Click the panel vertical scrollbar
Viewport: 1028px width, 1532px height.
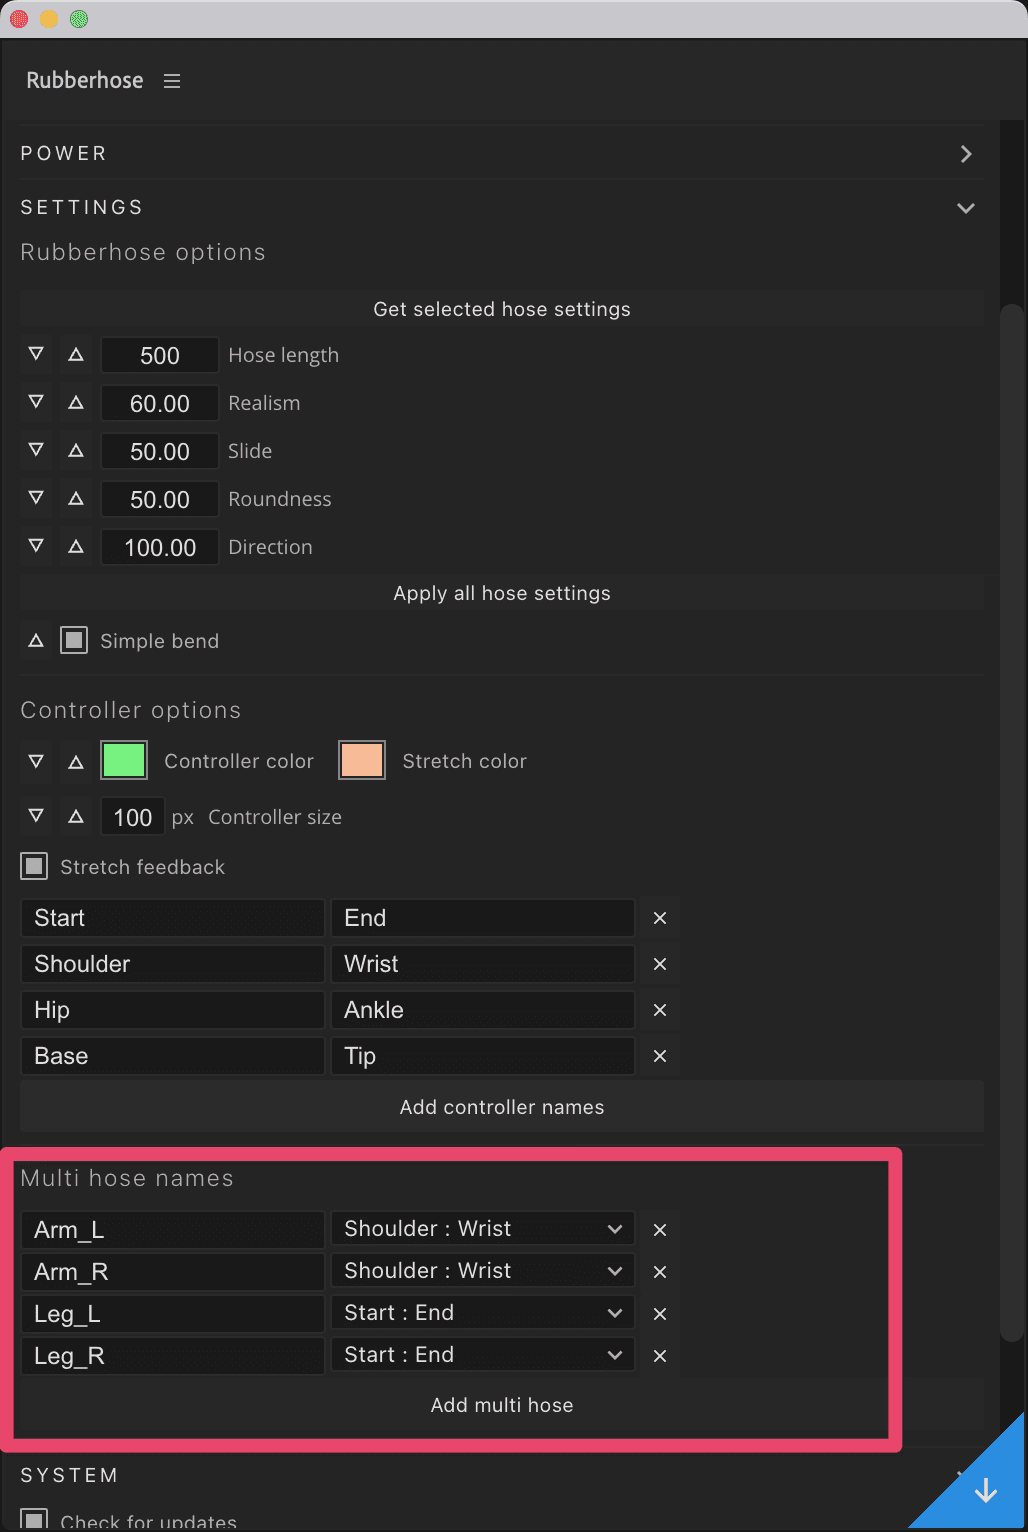pyautogui.click(x=1012, y=822)
